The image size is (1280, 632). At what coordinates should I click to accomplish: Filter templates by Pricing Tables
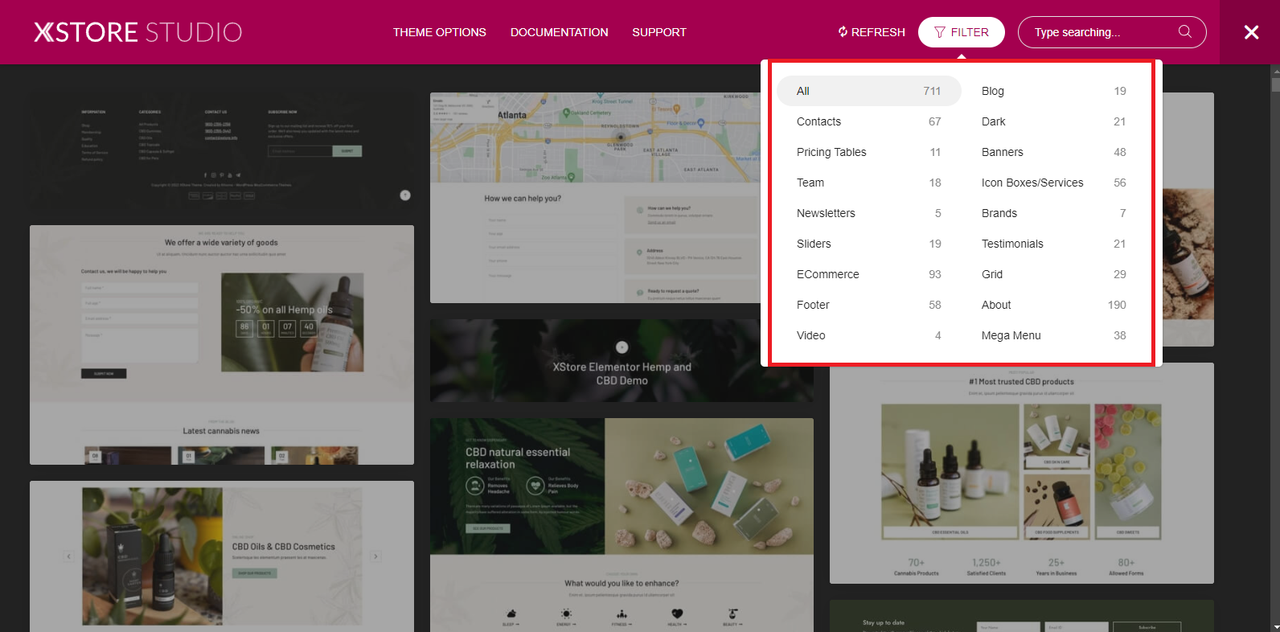869,152
